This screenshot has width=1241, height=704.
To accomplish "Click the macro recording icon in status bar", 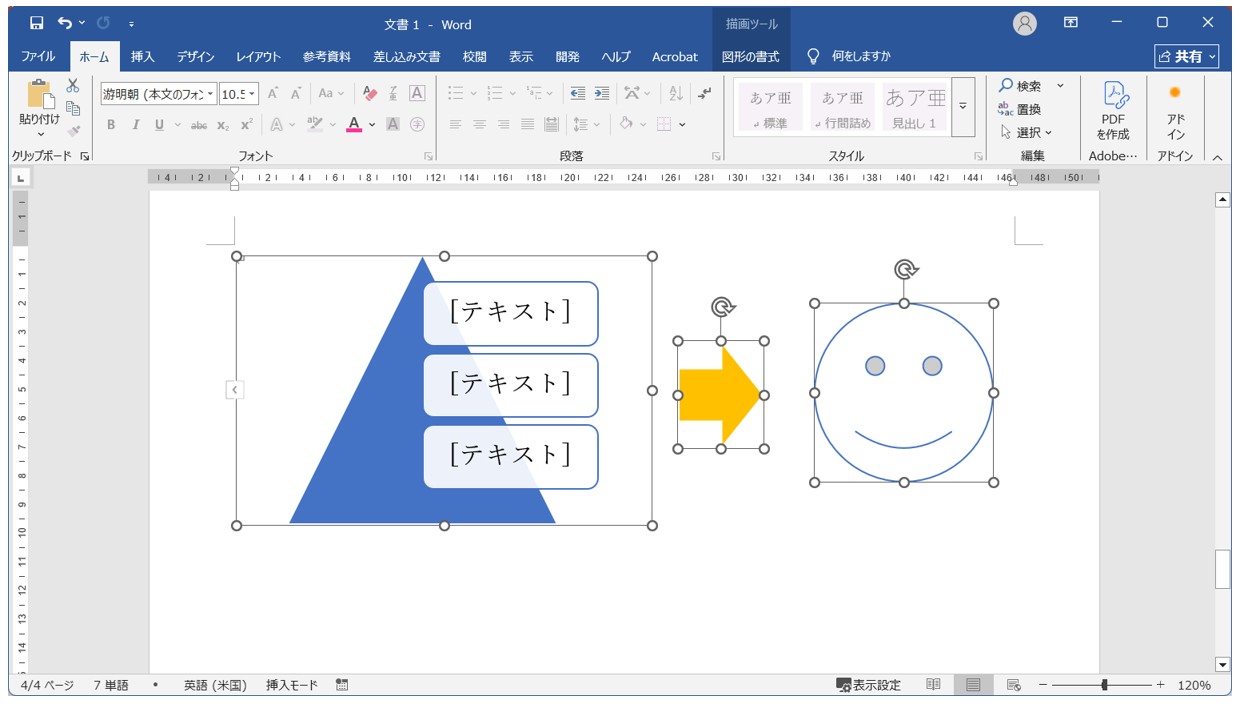I will point(342,685).
